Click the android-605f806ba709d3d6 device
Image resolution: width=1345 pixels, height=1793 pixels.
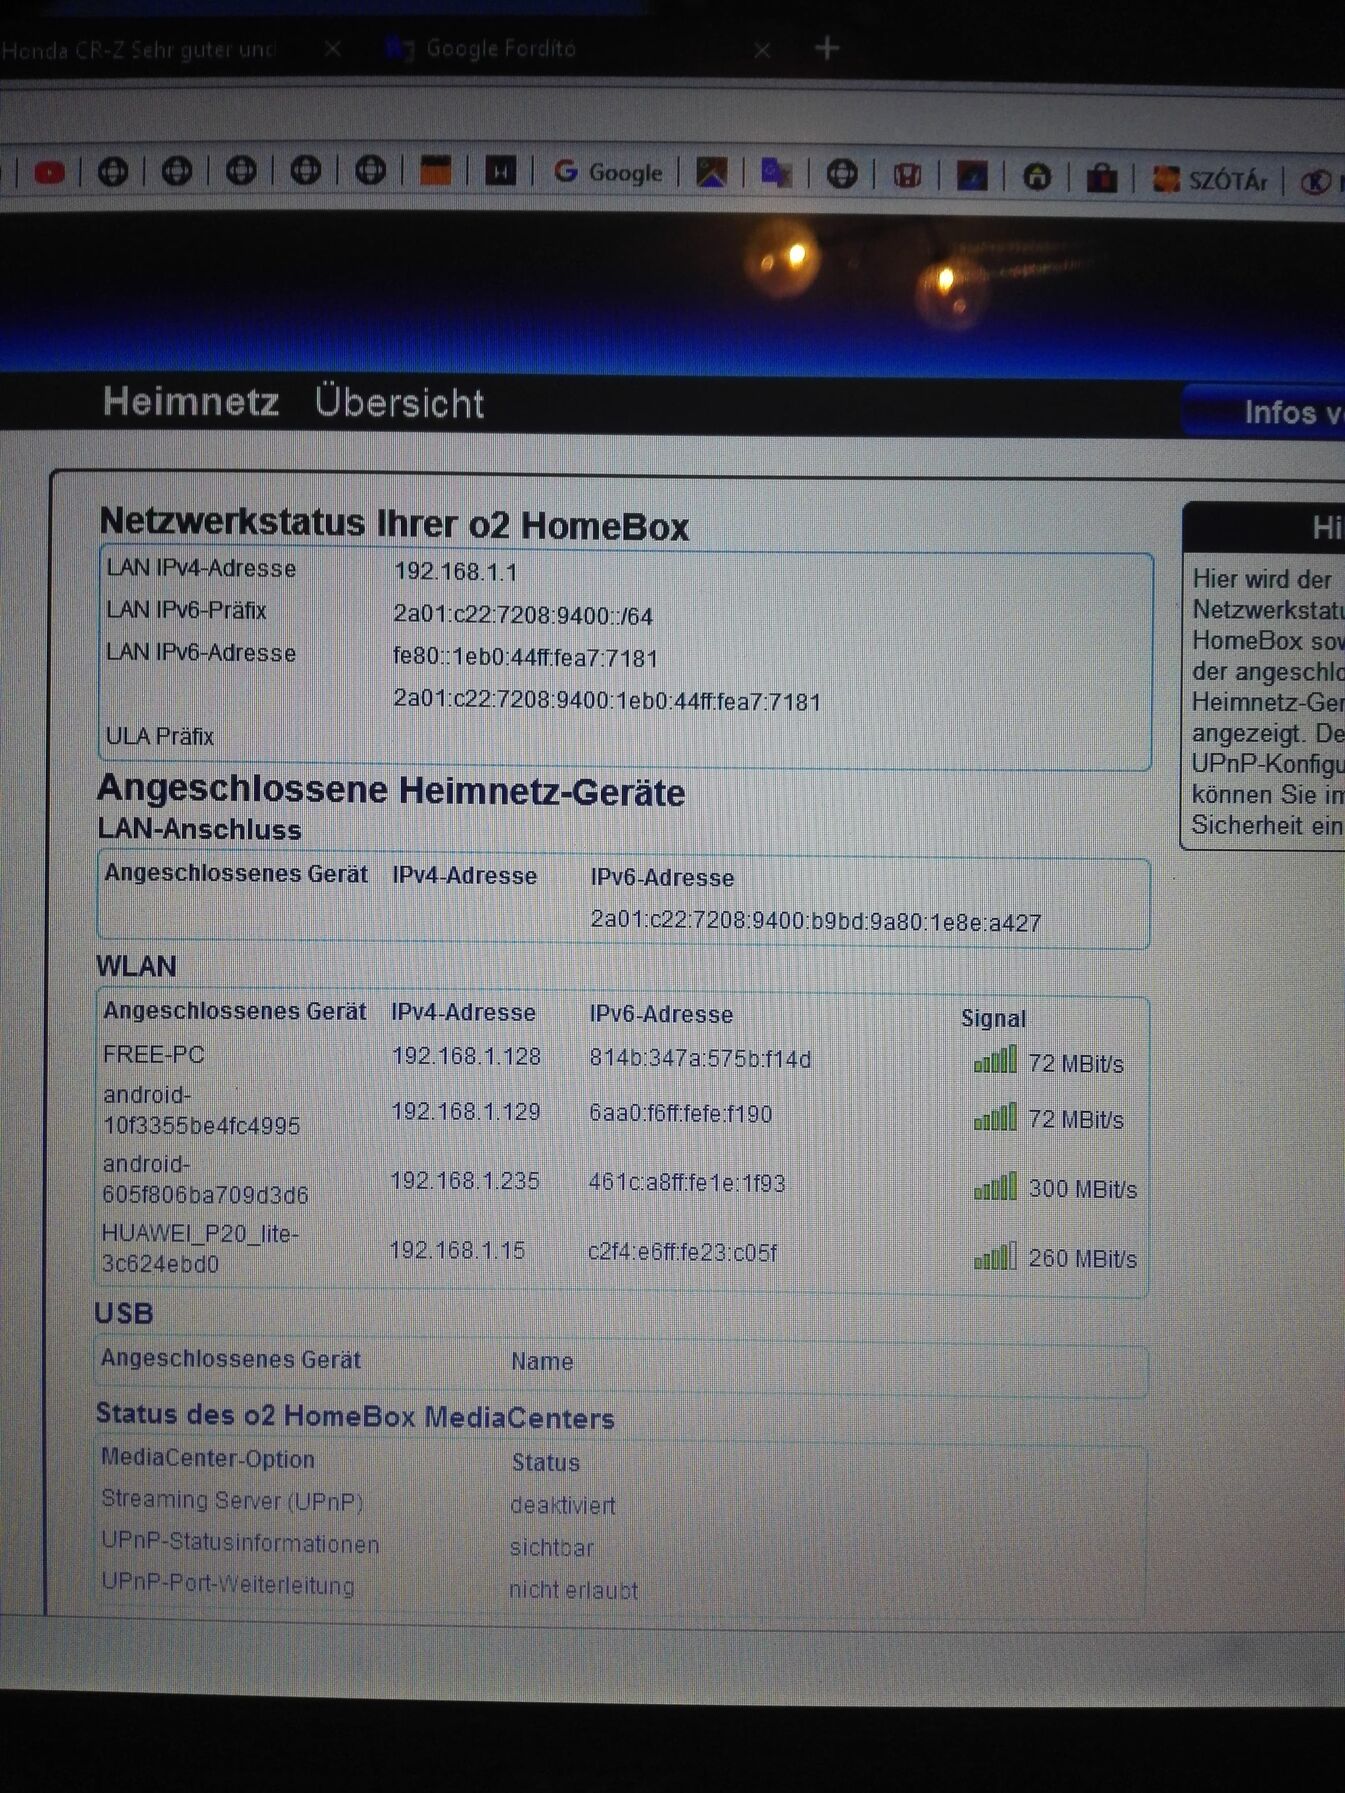pos(205,1179)
